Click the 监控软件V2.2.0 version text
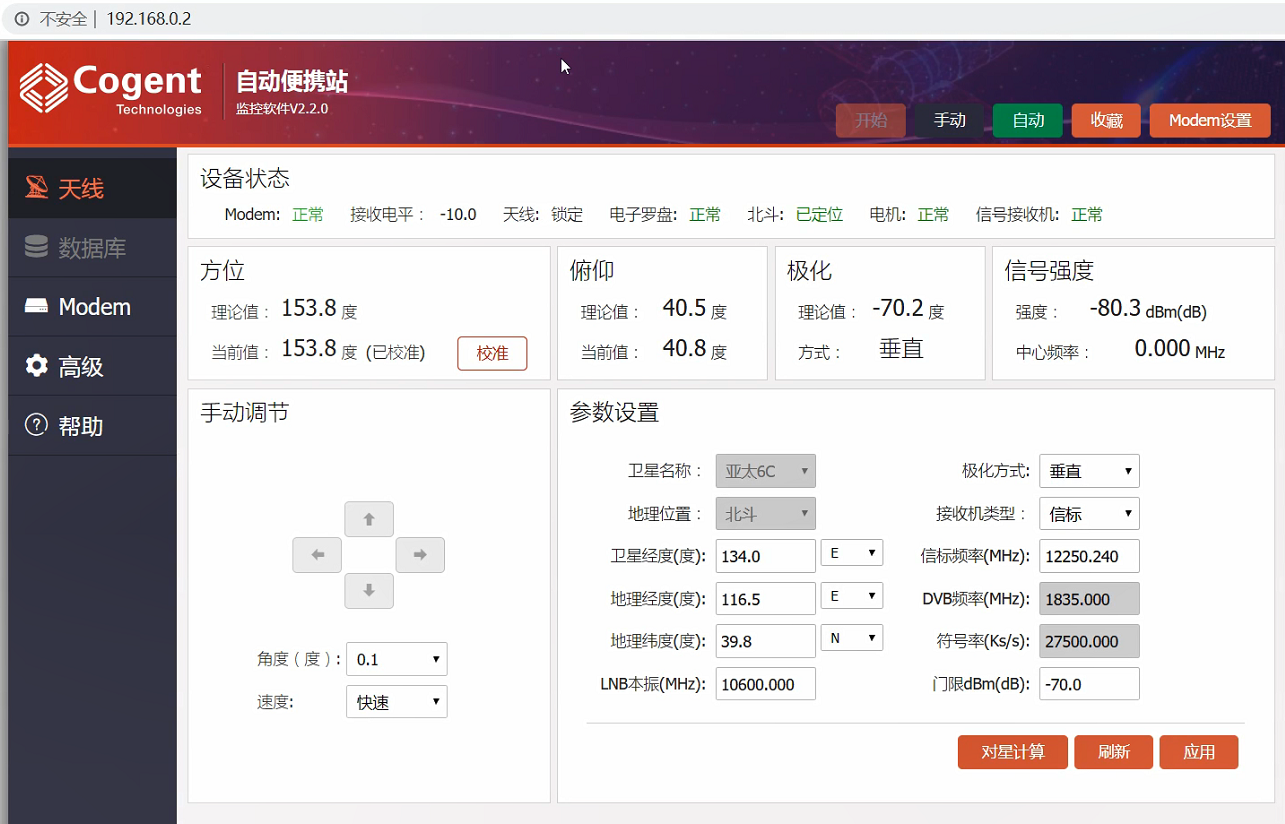Image resolution: width=1285 pixels, height=824 pixels. click(x=282, y=108)
